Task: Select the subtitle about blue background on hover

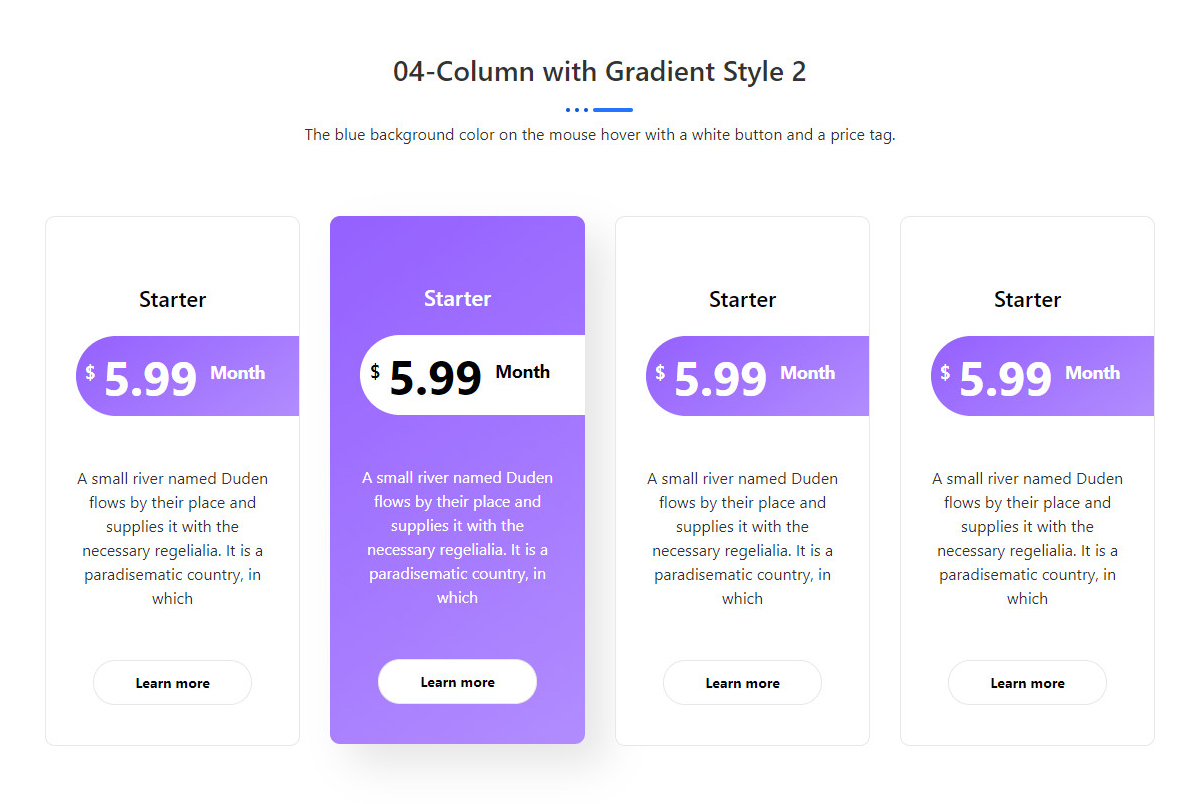Action: 599,134
